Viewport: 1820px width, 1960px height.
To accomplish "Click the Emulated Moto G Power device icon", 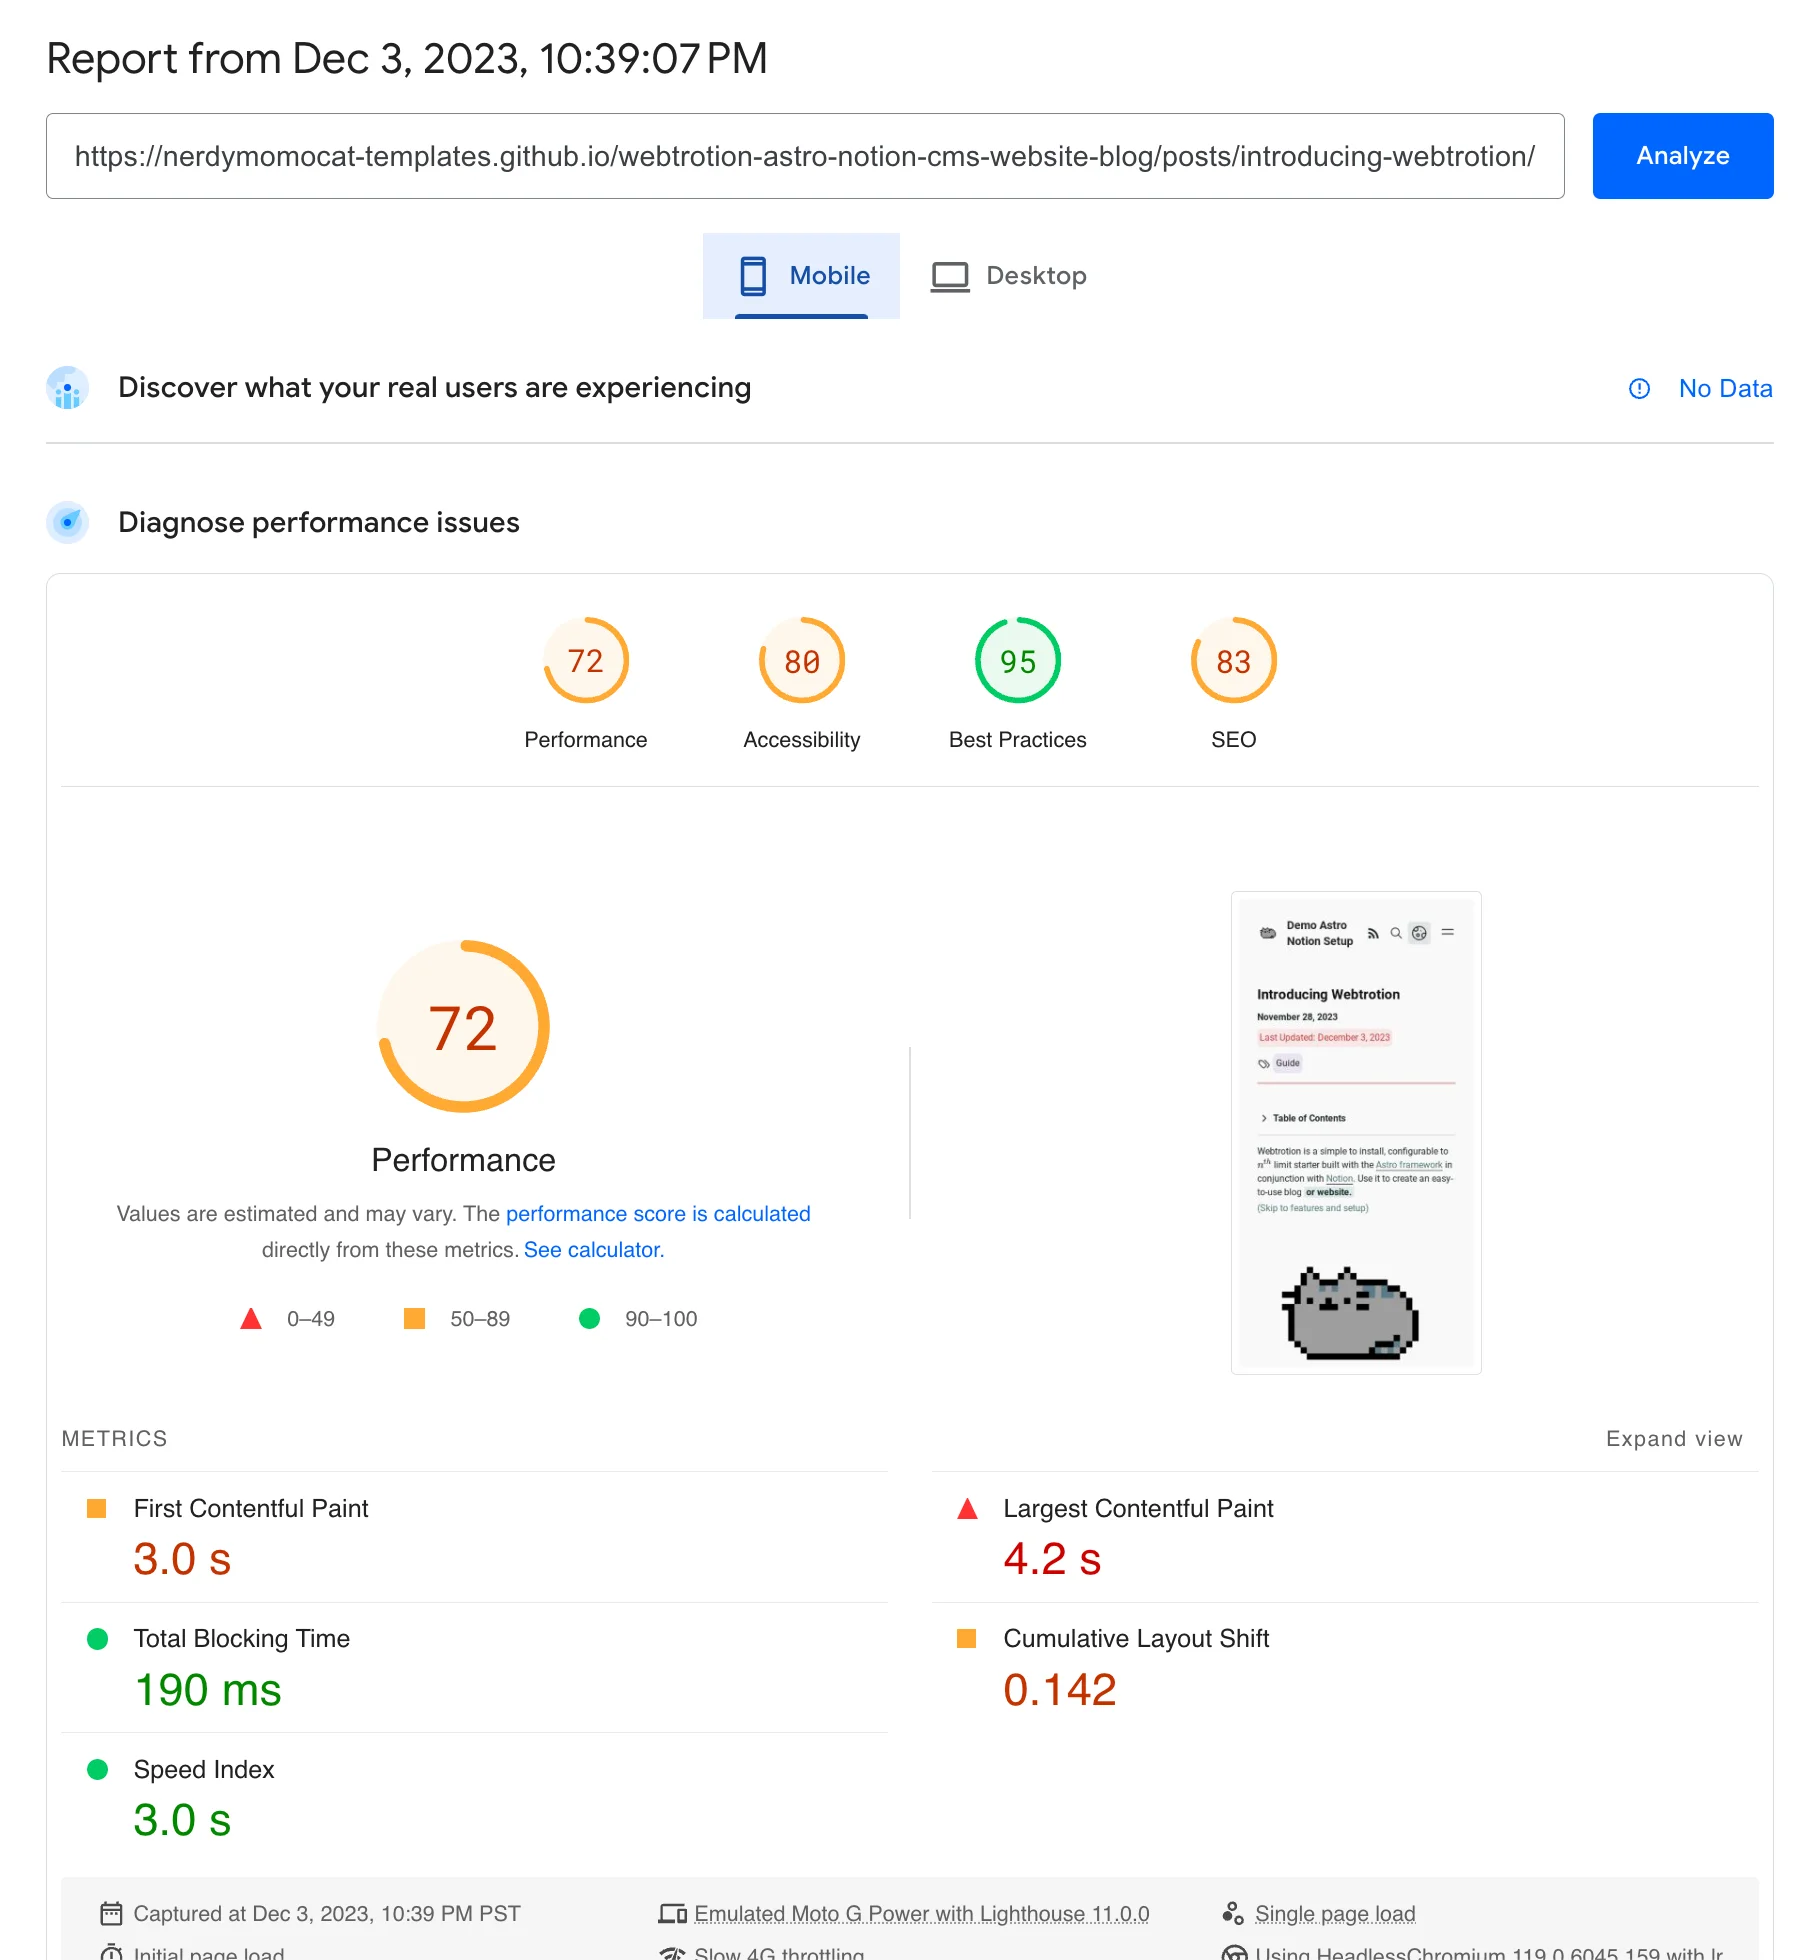I will 672,1914.
